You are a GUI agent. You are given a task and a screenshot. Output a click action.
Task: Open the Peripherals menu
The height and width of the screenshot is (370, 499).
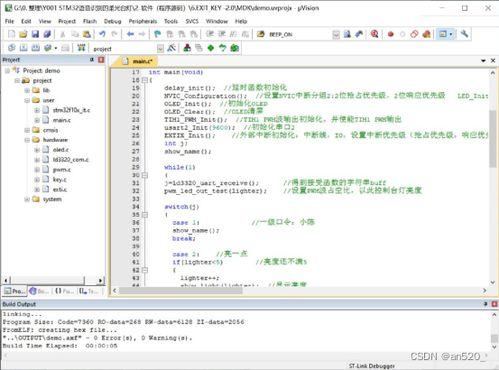(143, 21)
